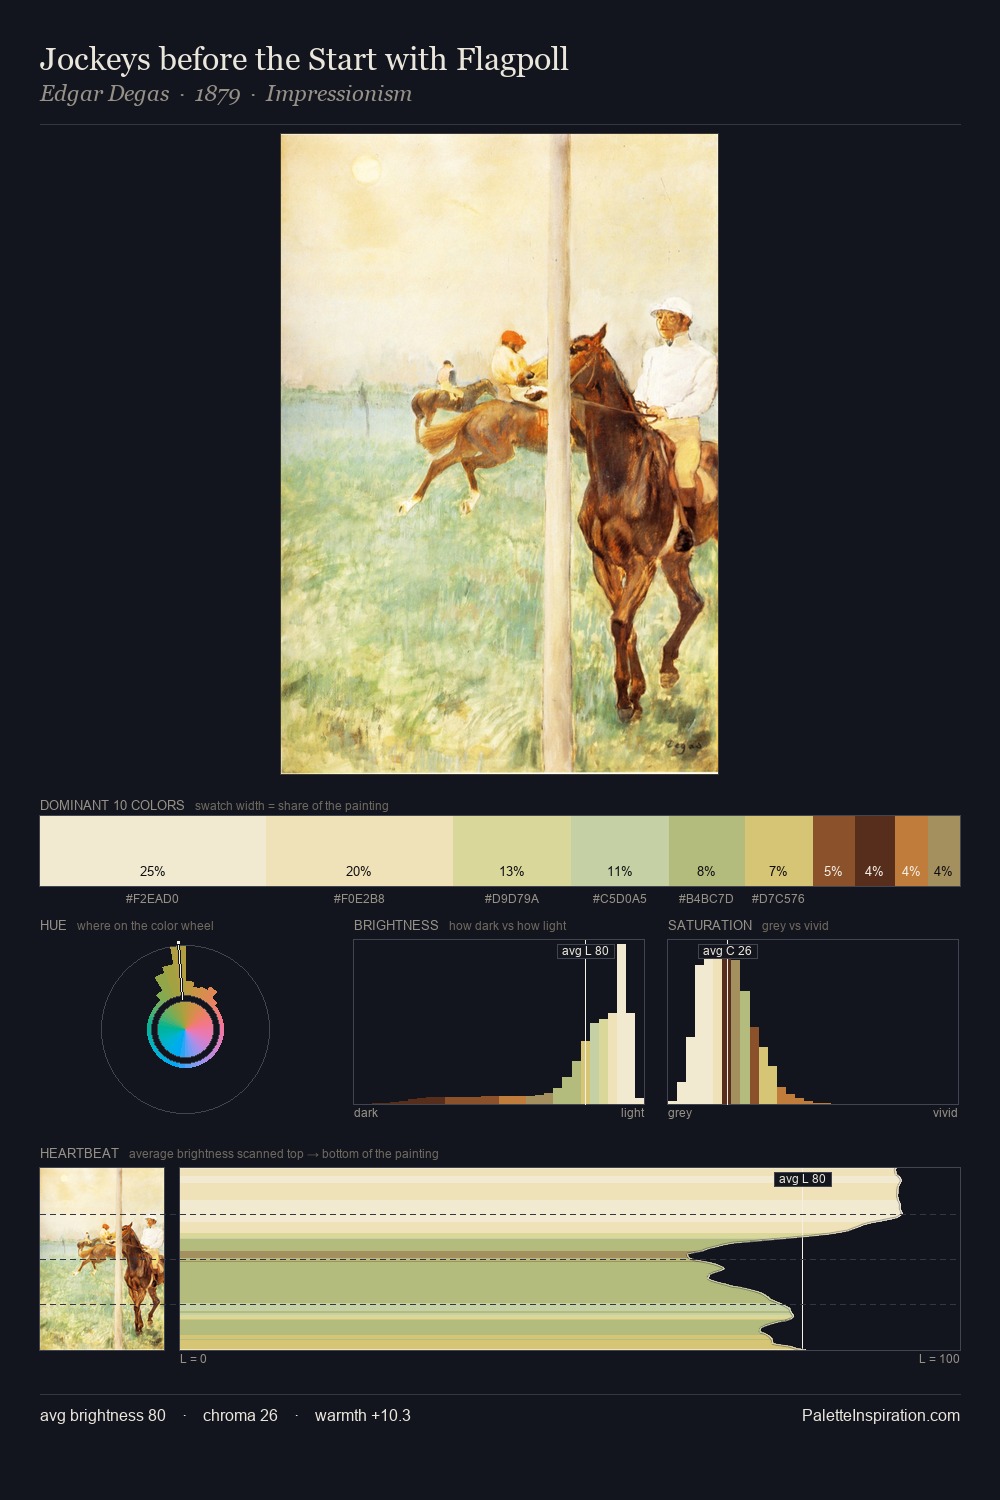Click 'Edgar Degas' in the subtitle
Viewport: 1000px width, 1500px height.
click(104, 94)
